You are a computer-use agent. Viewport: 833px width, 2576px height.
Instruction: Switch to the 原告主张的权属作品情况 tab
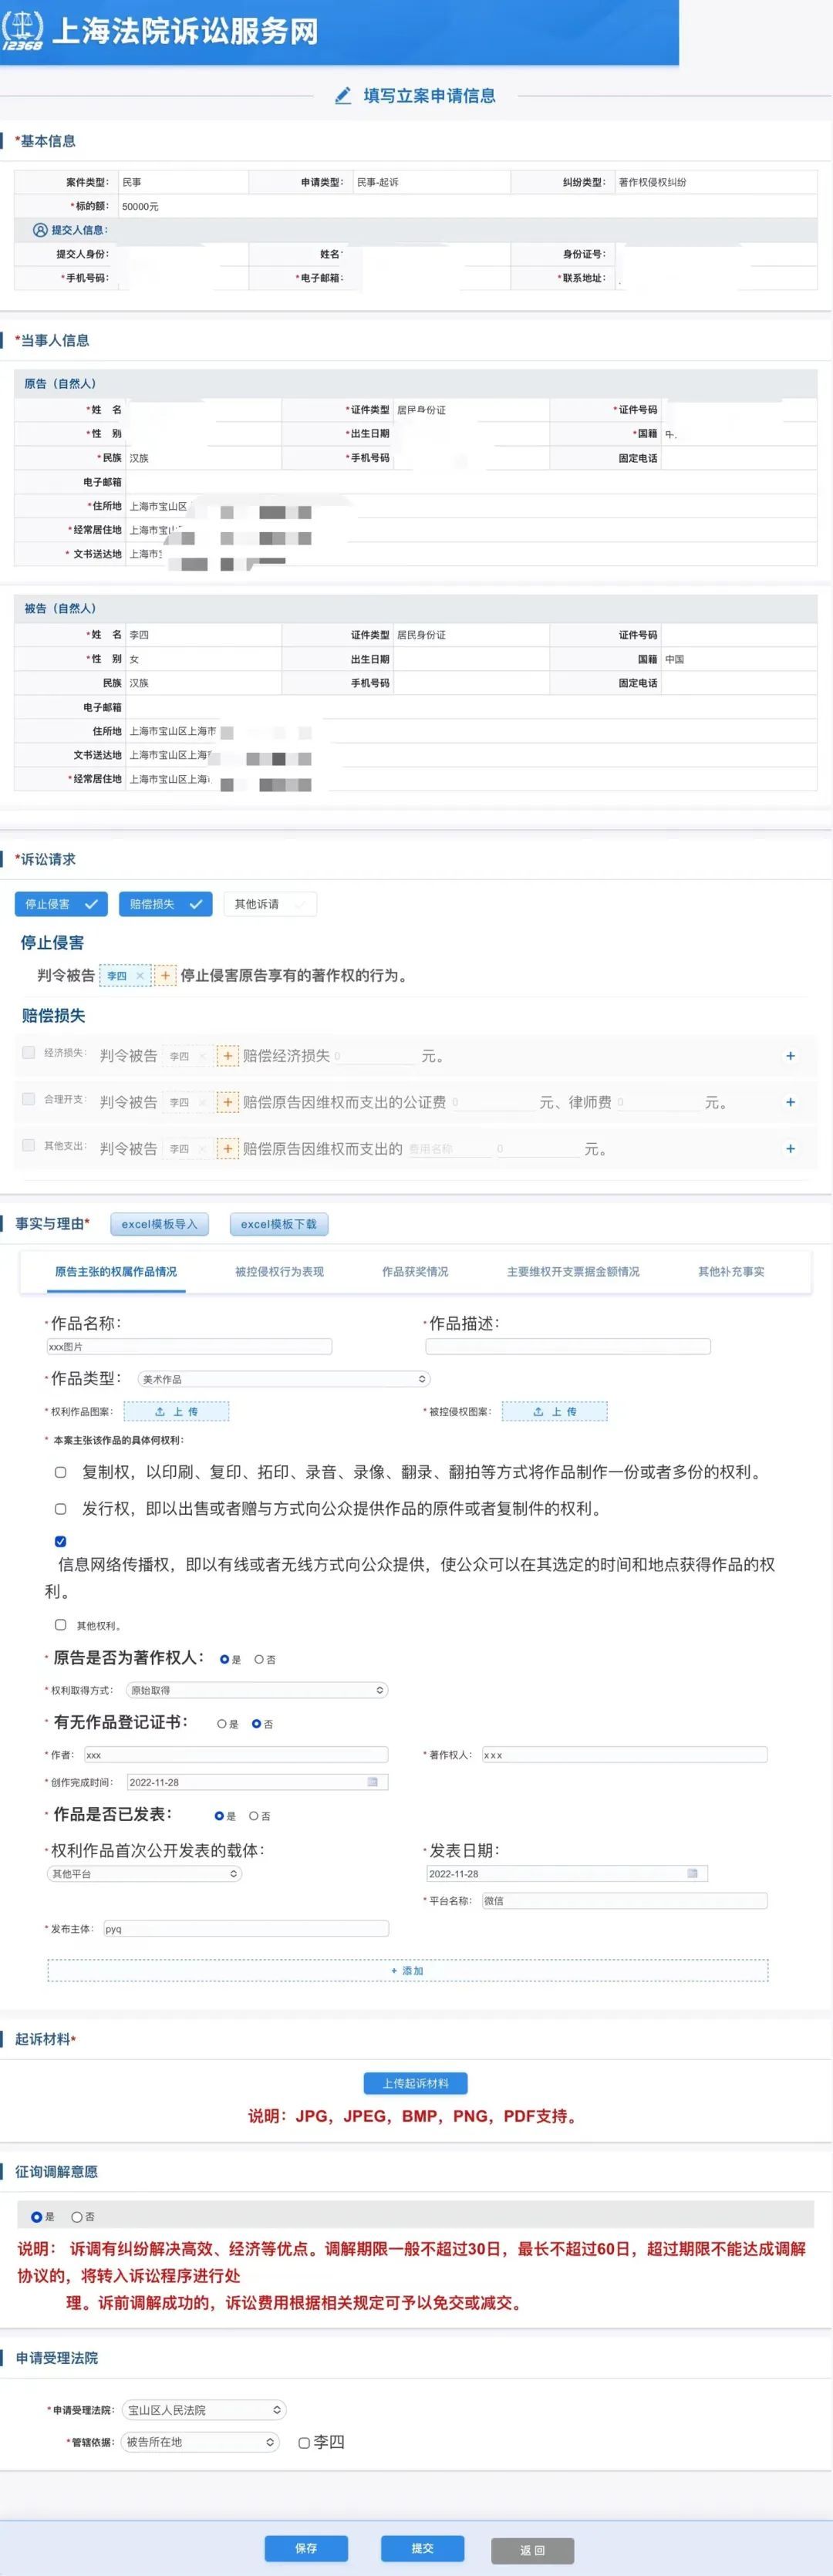(x=116, y=1272)
